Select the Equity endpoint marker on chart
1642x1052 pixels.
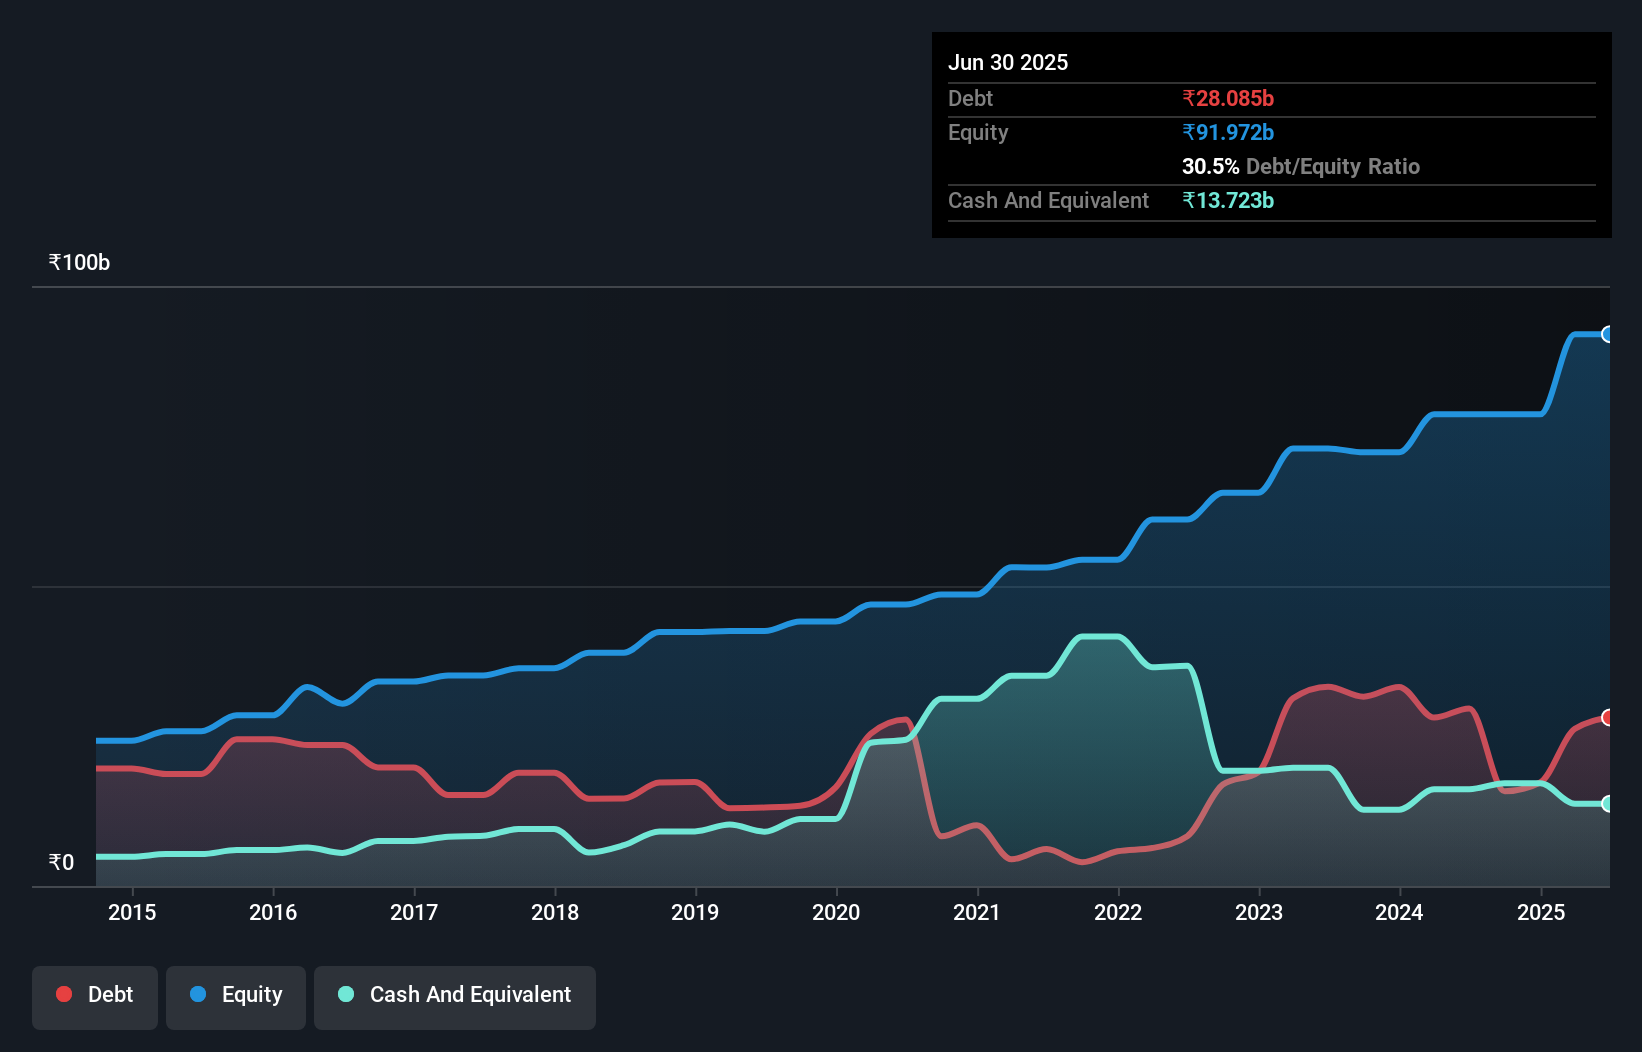point(1607,334)
